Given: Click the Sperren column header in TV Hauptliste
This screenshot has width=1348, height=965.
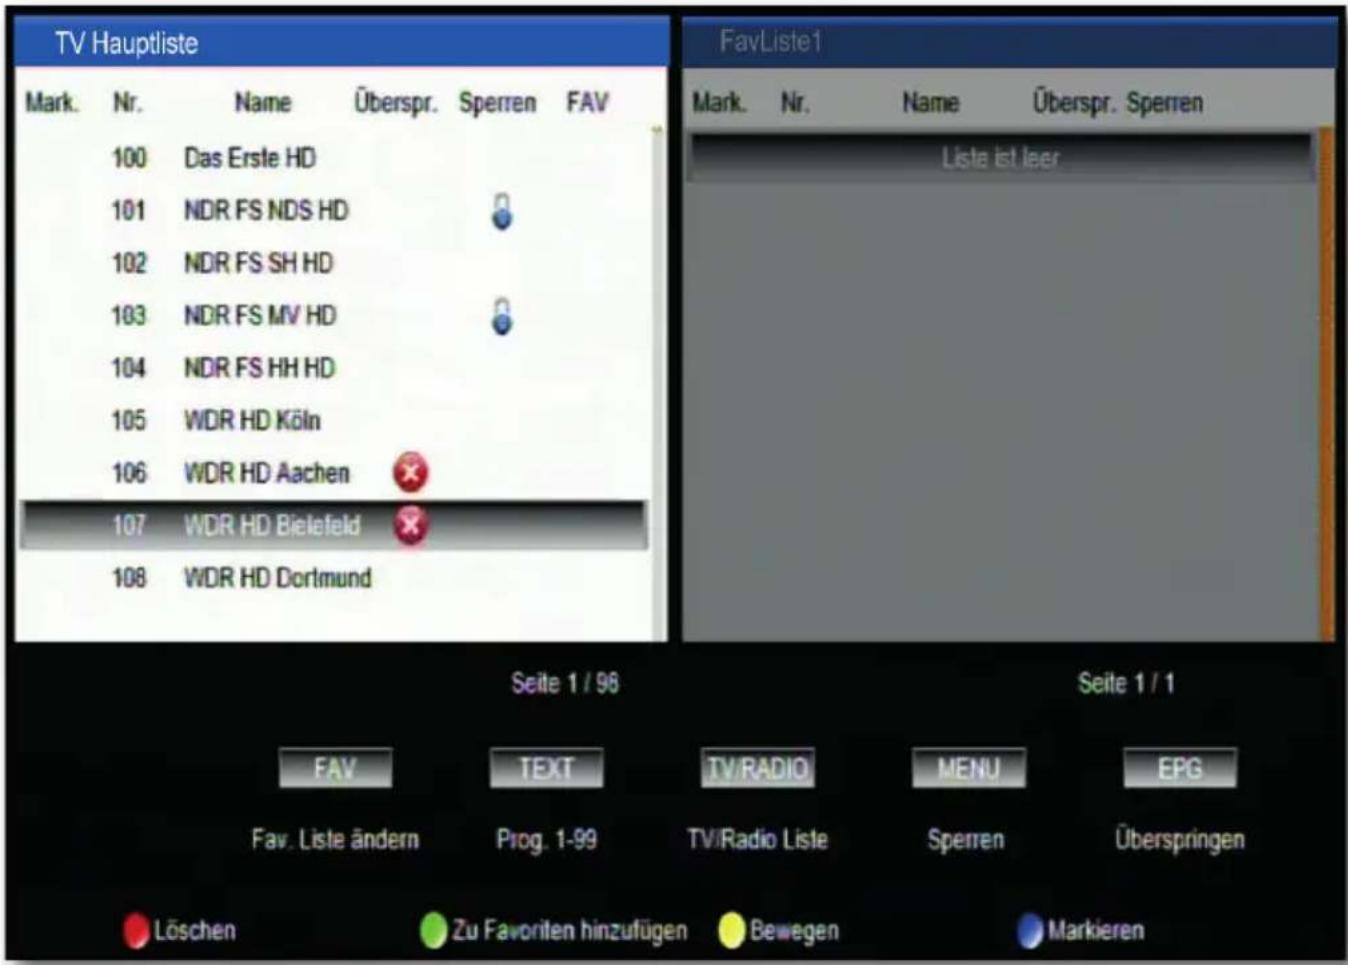Looking at the screenshot, I should click(x=497, y=102).
